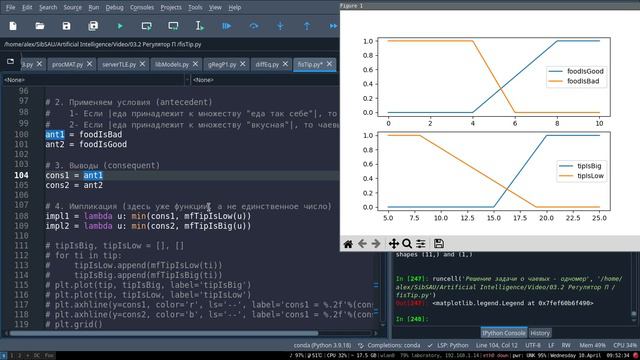The width and height of the screenshot is (640, 360).
Task: Click Completions: conda status entry
Action: (x=390, y=345)
